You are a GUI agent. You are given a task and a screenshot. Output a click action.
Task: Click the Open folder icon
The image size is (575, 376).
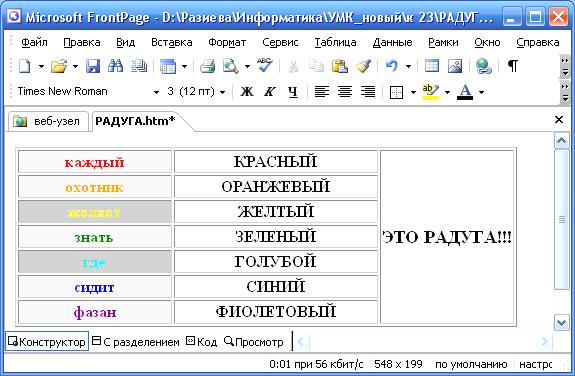[59, 66]
